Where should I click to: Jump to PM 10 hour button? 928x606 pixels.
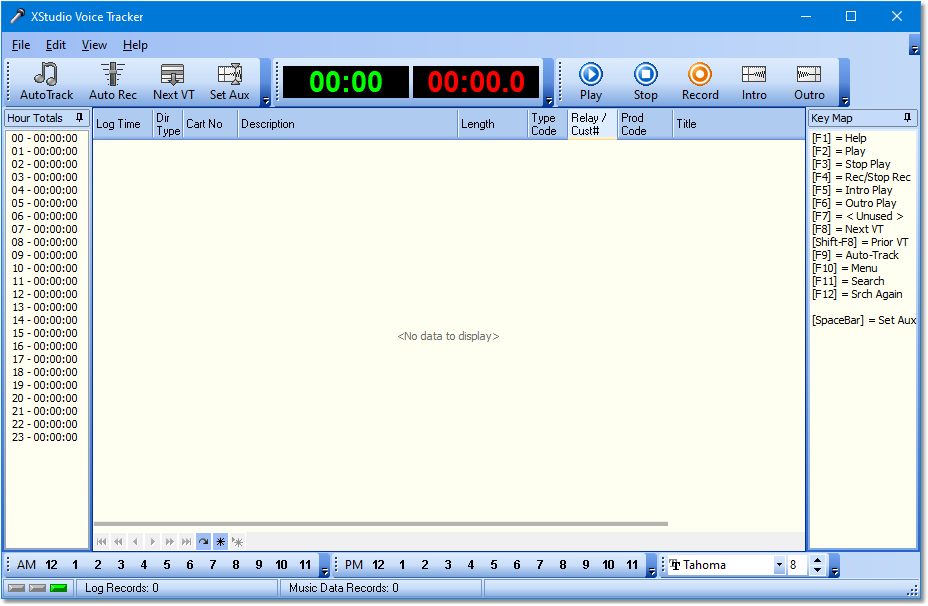608,565
